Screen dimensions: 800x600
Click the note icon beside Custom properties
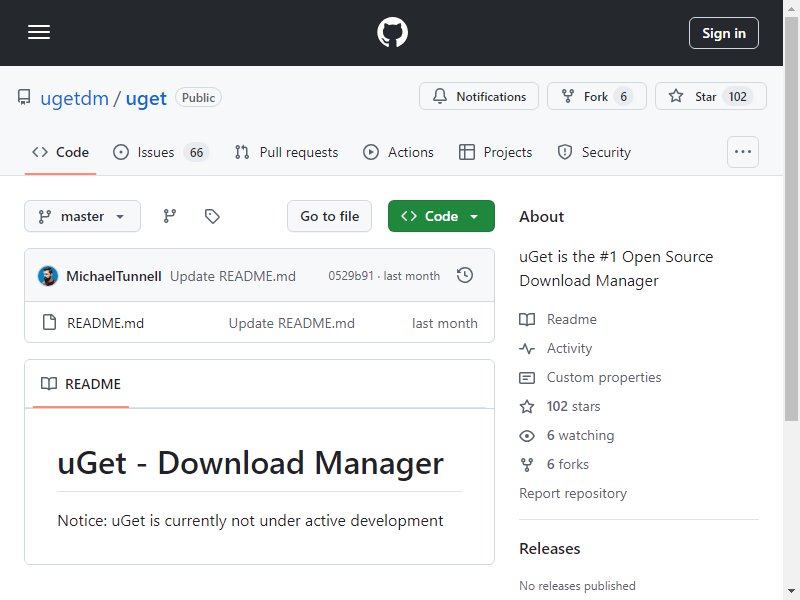(x=527, y=378)
